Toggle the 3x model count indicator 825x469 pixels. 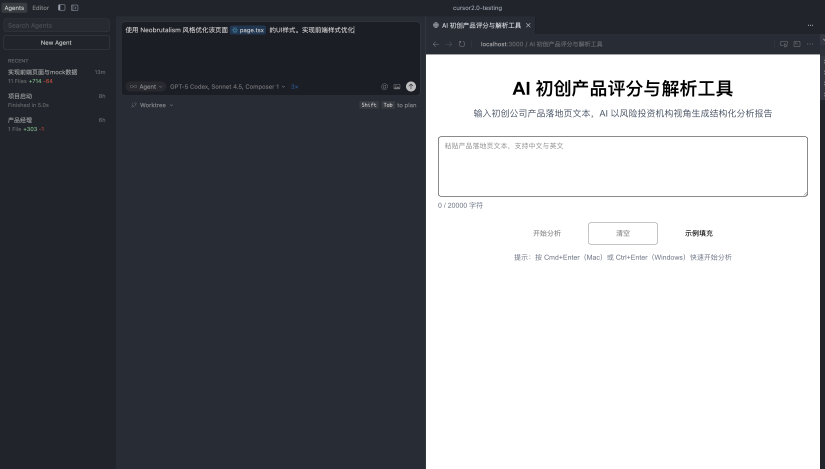[x=295, y=87]
